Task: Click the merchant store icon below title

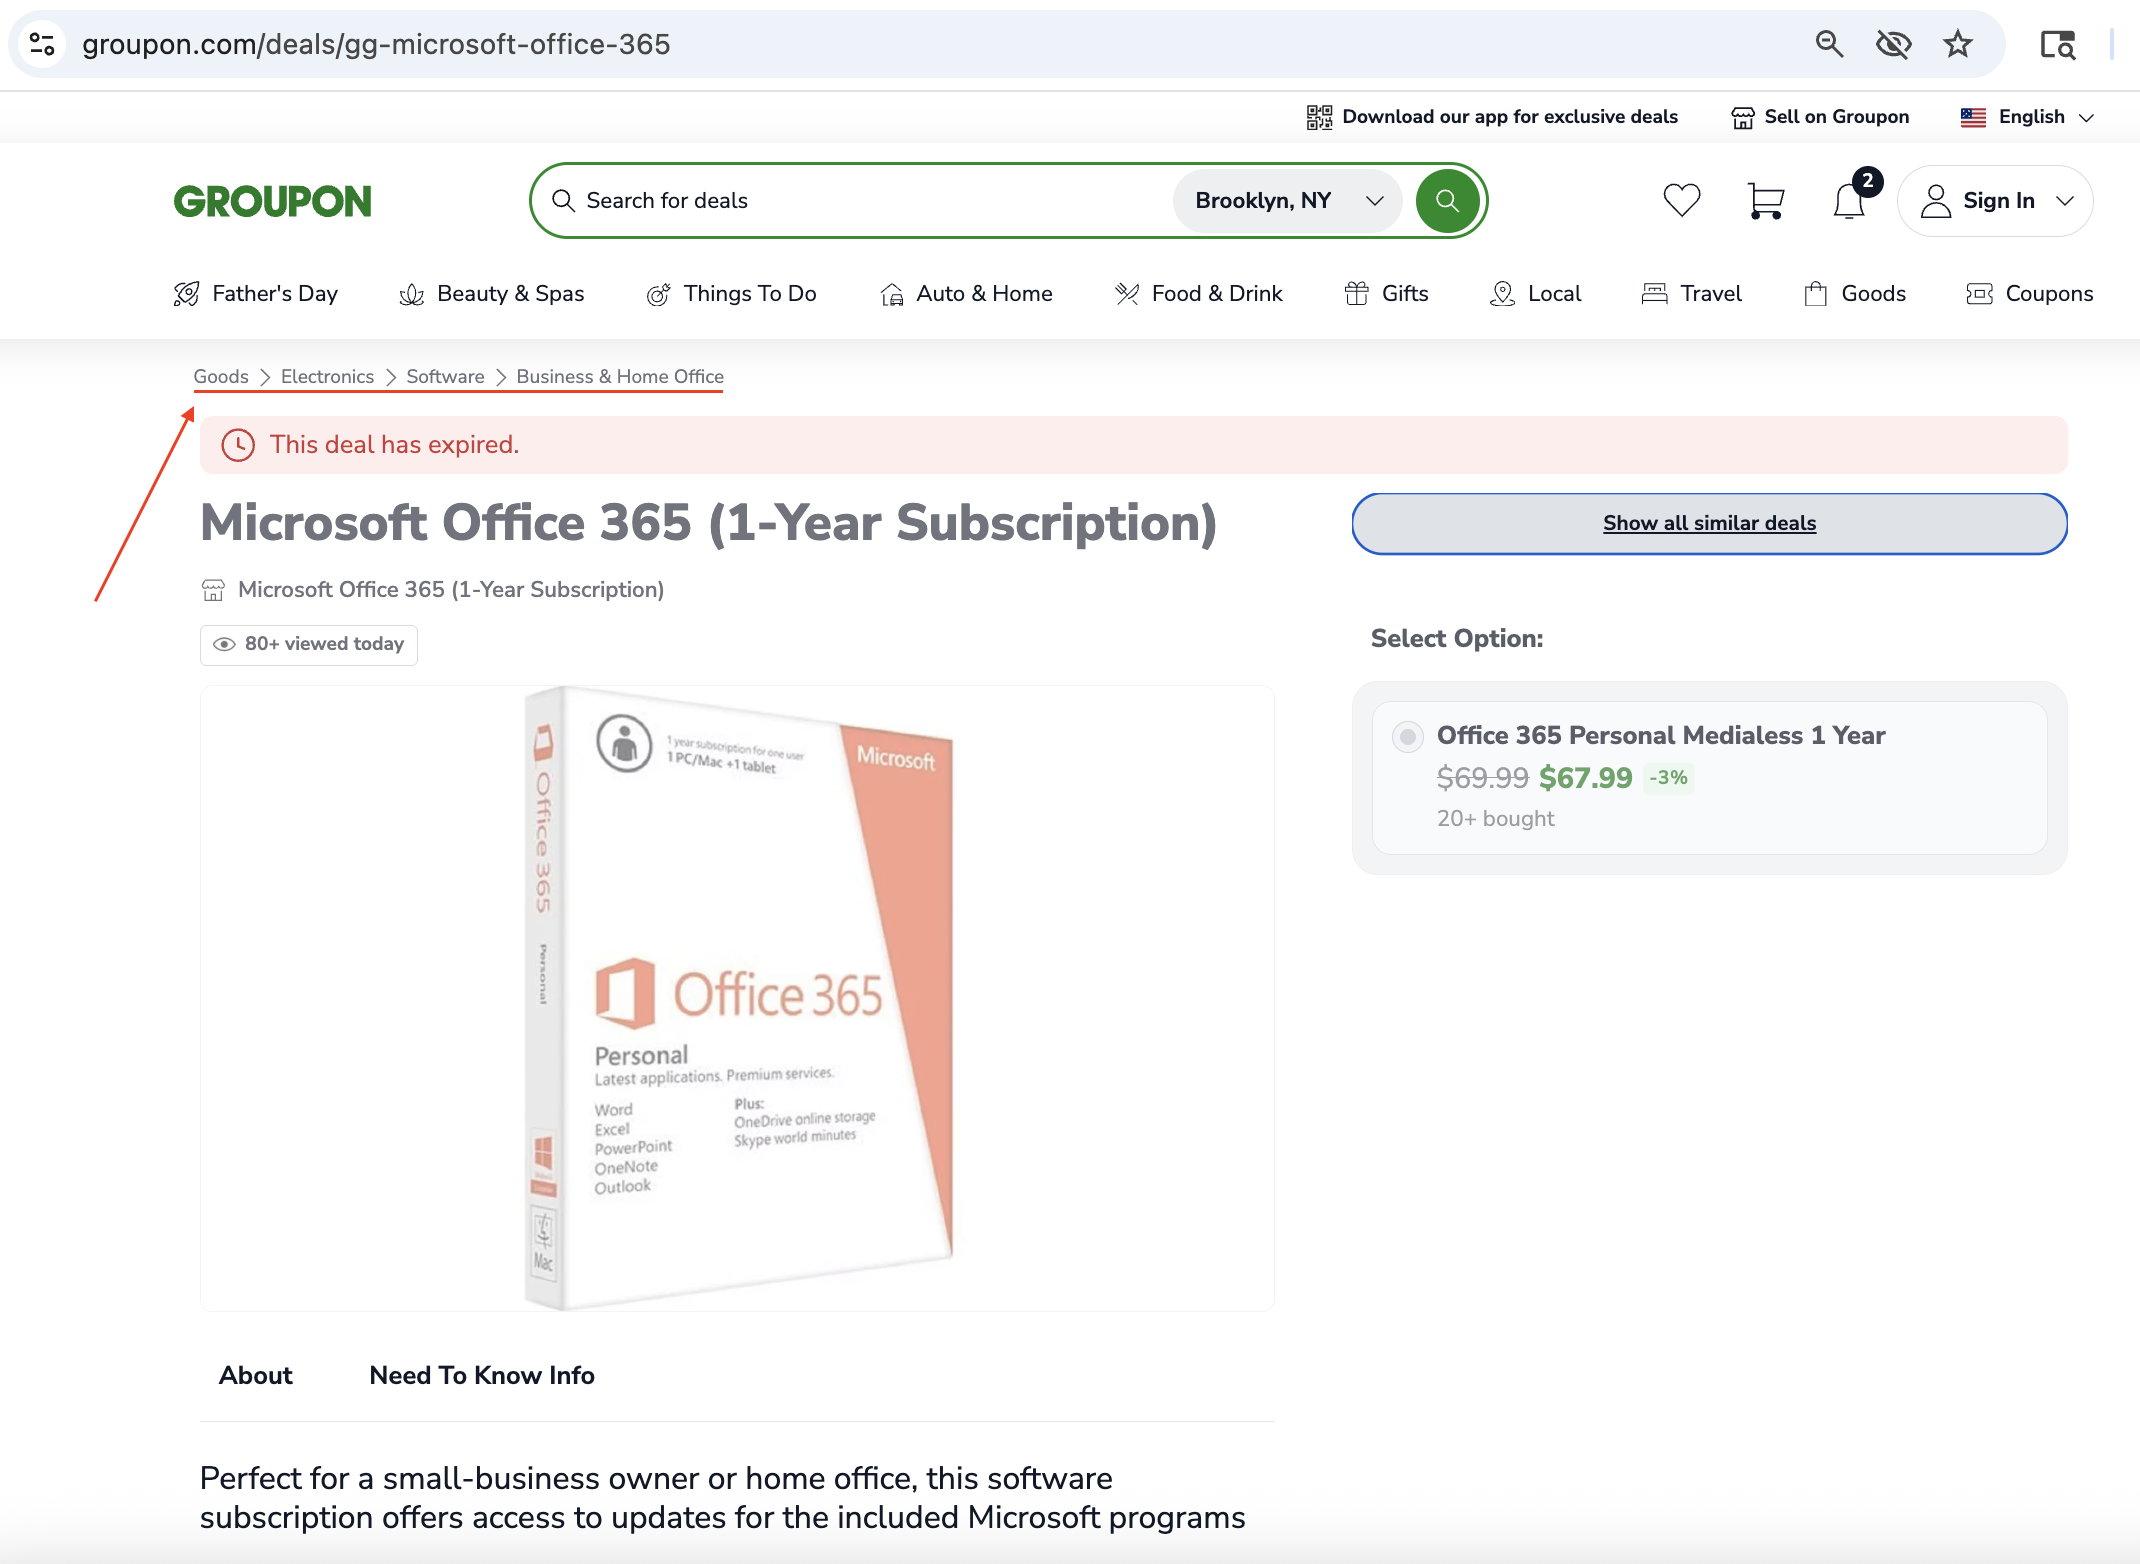Action: pos(213,590)
